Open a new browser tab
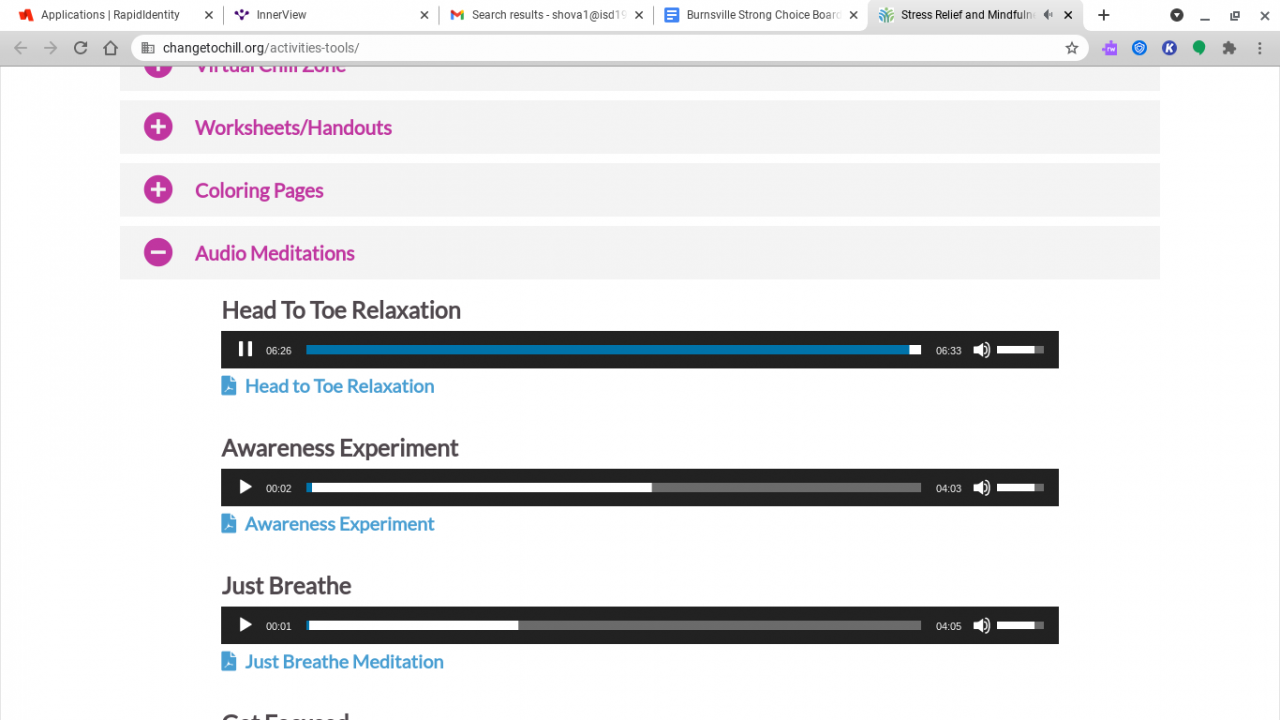This screenshot has width=1280, height=720. coord(1103,15)
